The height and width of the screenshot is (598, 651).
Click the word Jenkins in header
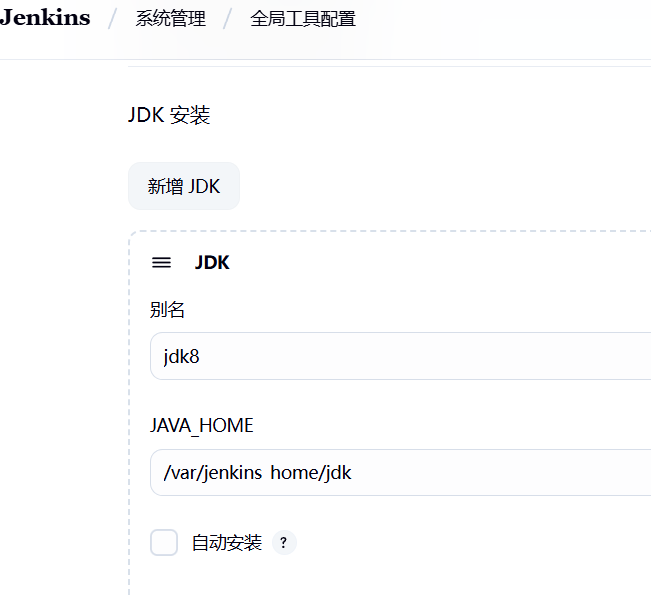pyautogui.click(x=45, y=18)
